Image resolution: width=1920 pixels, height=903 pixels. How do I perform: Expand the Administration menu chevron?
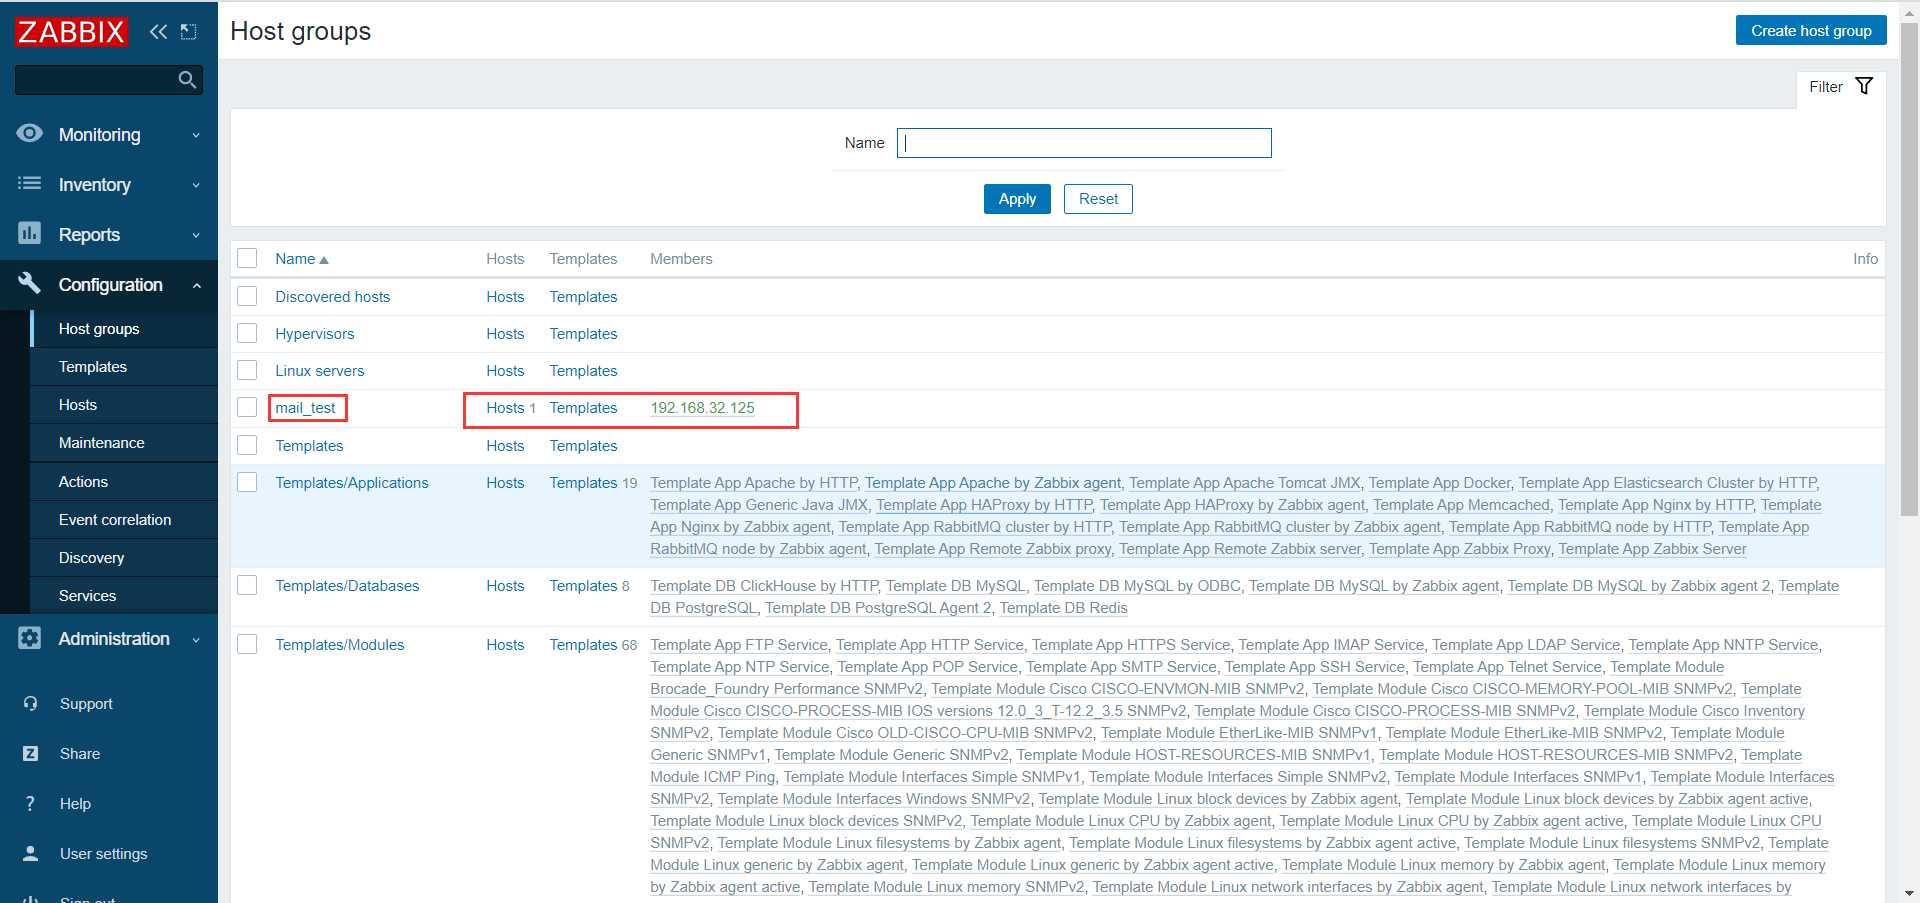click(196, 640)
